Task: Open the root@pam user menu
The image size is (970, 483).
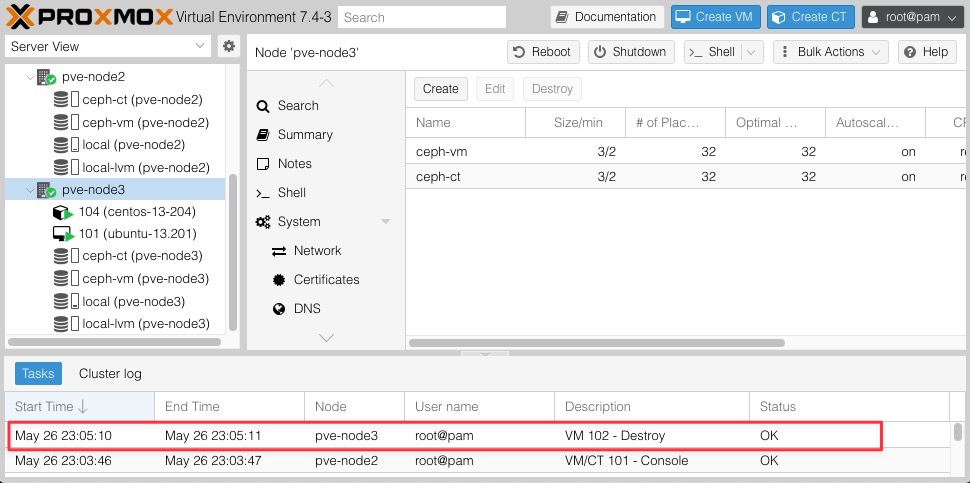Action: (x=912, y=17)
